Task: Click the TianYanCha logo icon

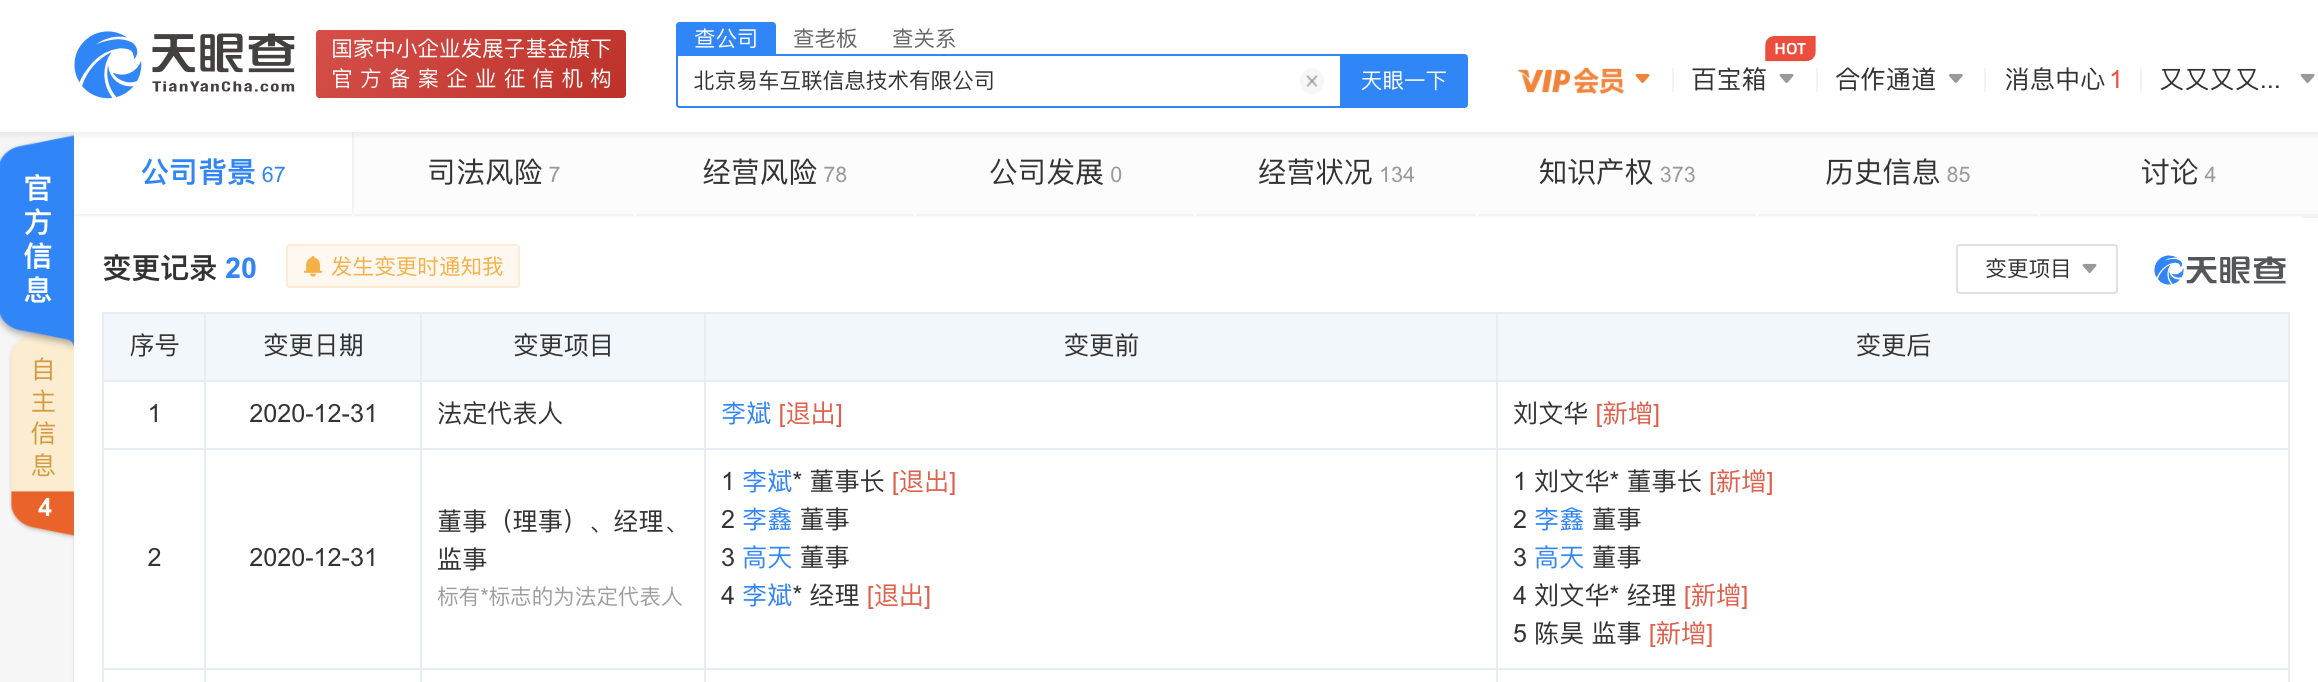Action: [107, 65]
